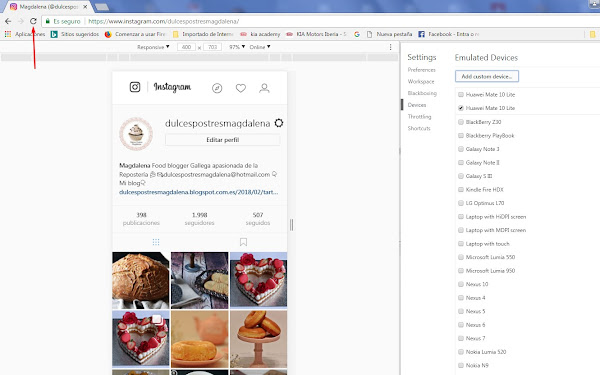Open the Instagram camera logo home icon
Viewport: 600px width, 375px height.
(135, 87)
